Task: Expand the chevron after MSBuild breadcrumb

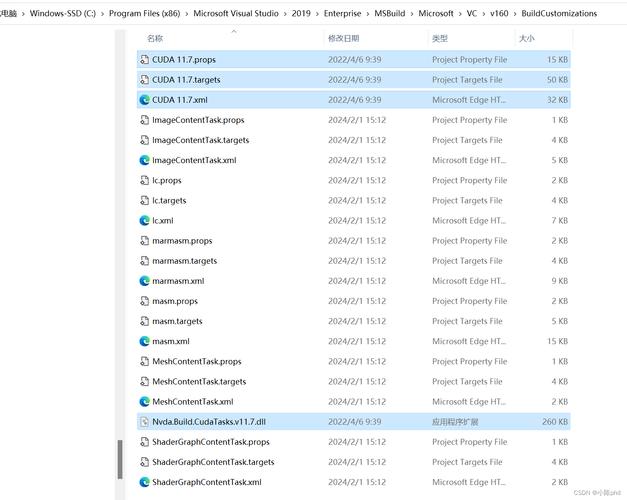Action: [x=412, y=14]
